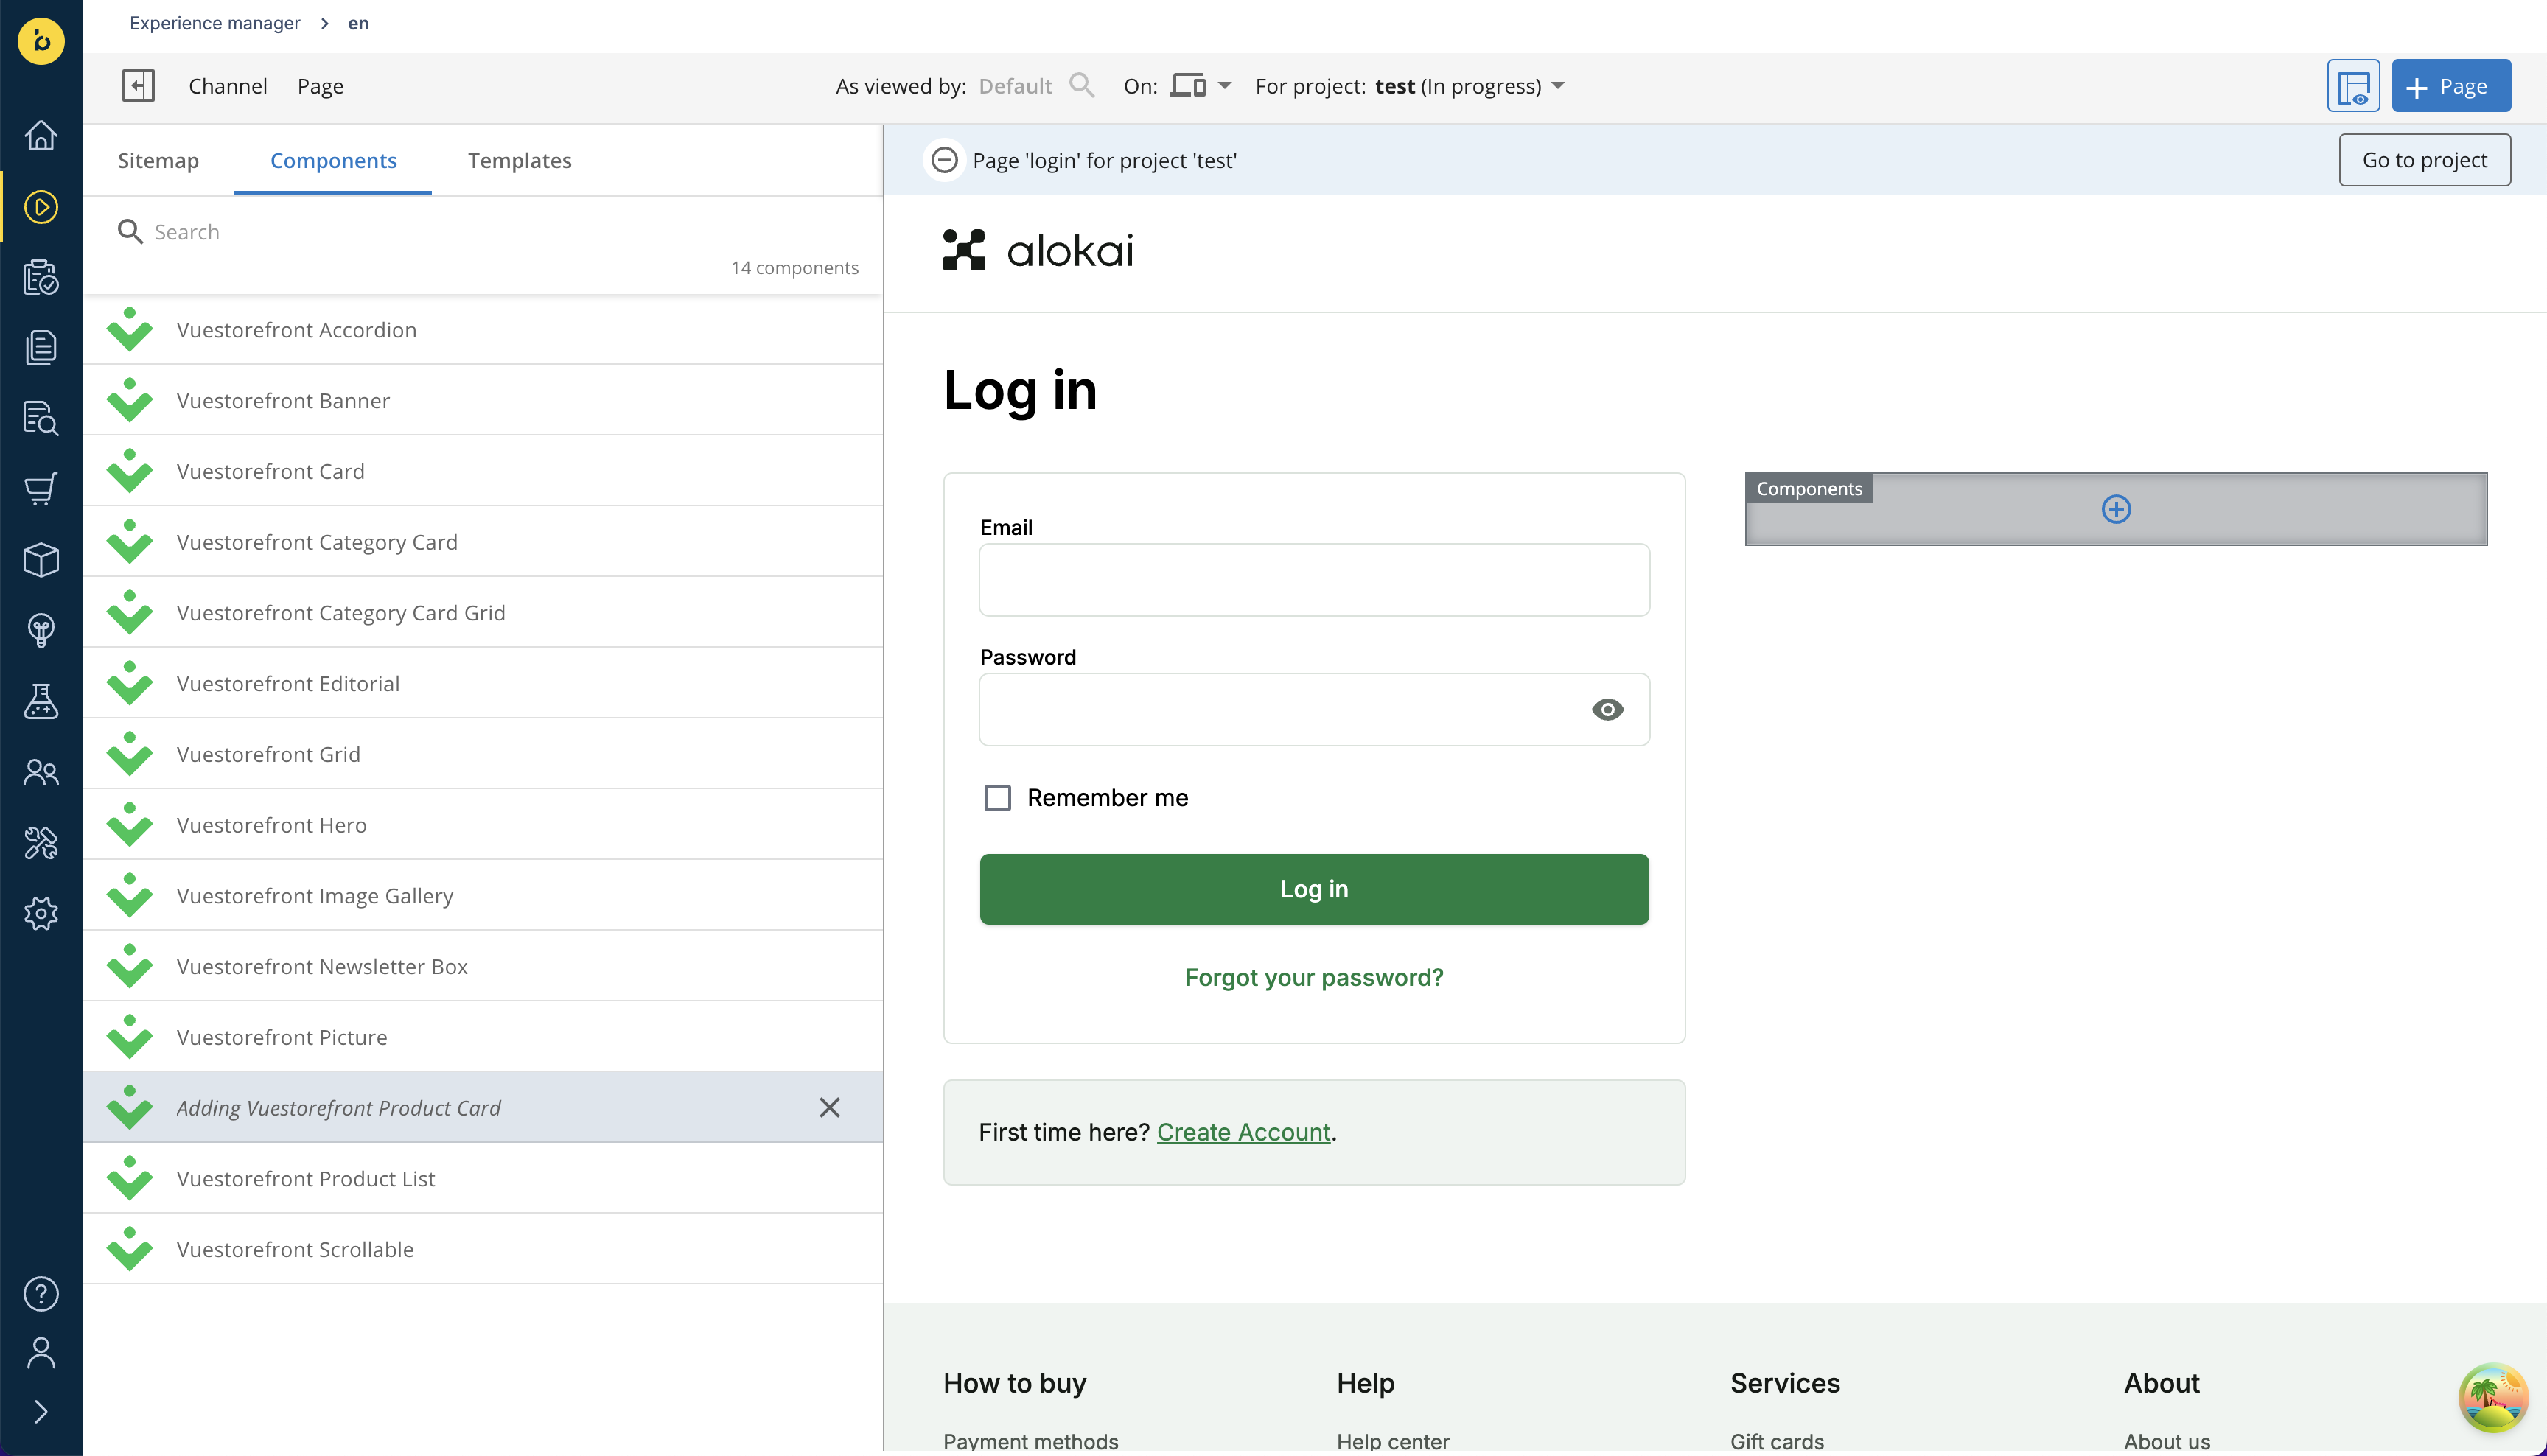Viewport: 2547px width, 1456px height.
Task: Click the alokai logo
Action: [1038, 250]
